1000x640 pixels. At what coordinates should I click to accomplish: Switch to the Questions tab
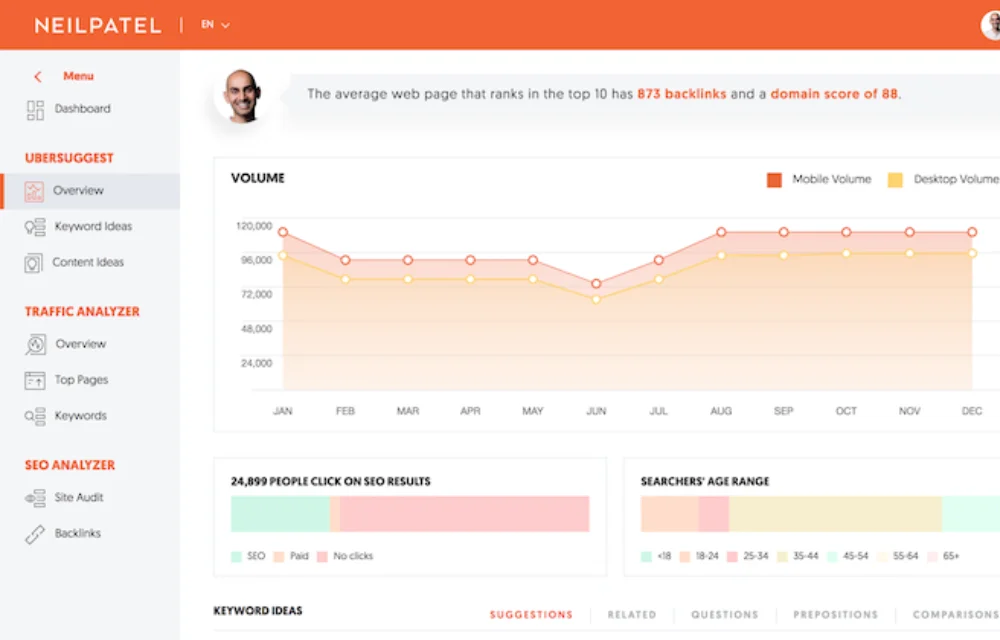[x=724, y=615]
